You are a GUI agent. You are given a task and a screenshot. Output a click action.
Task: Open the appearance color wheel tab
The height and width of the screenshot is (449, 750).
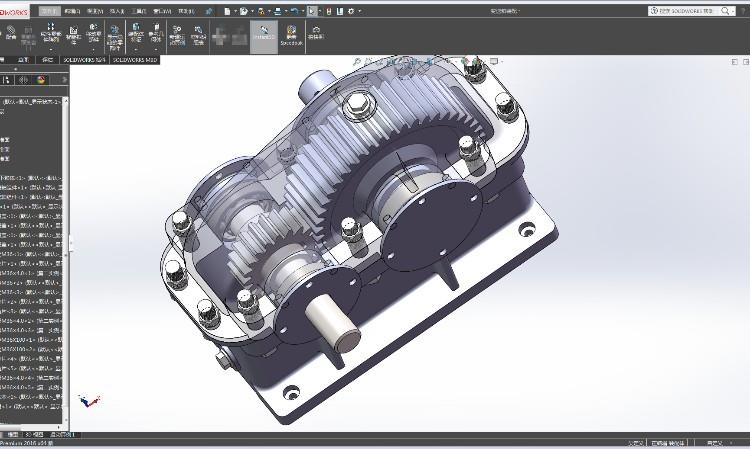41,79
